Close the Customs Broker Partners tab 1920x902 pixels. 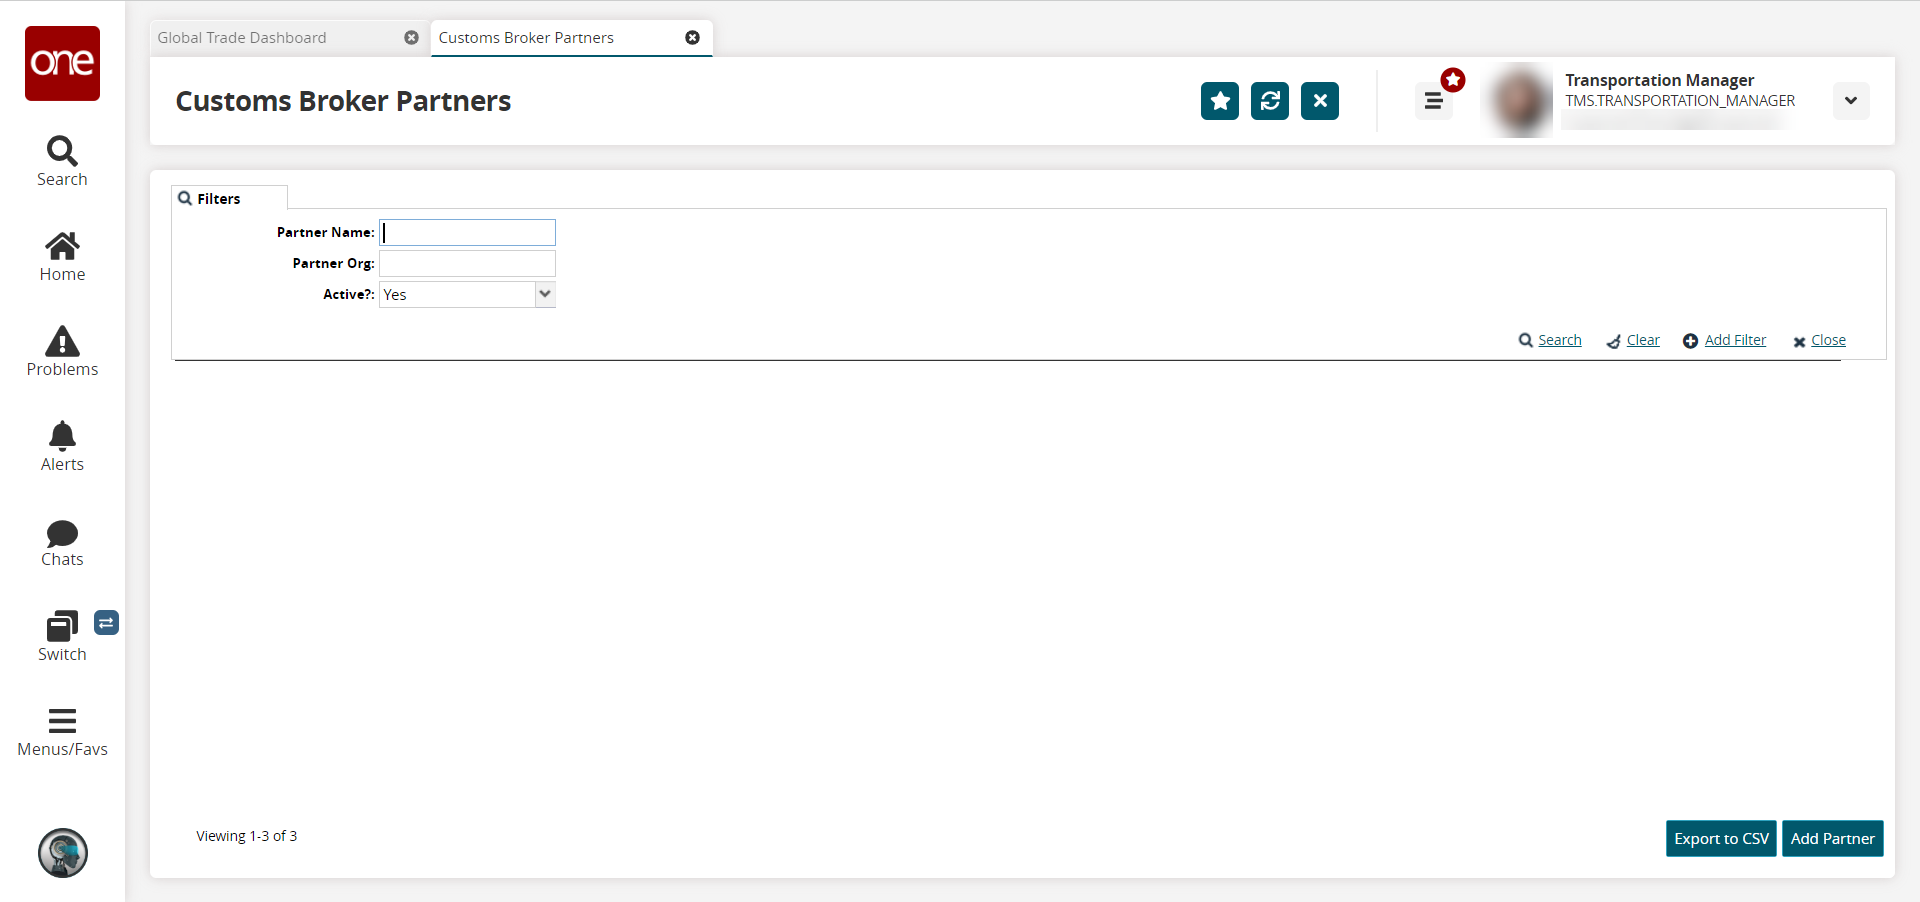(x=692, y=38)
